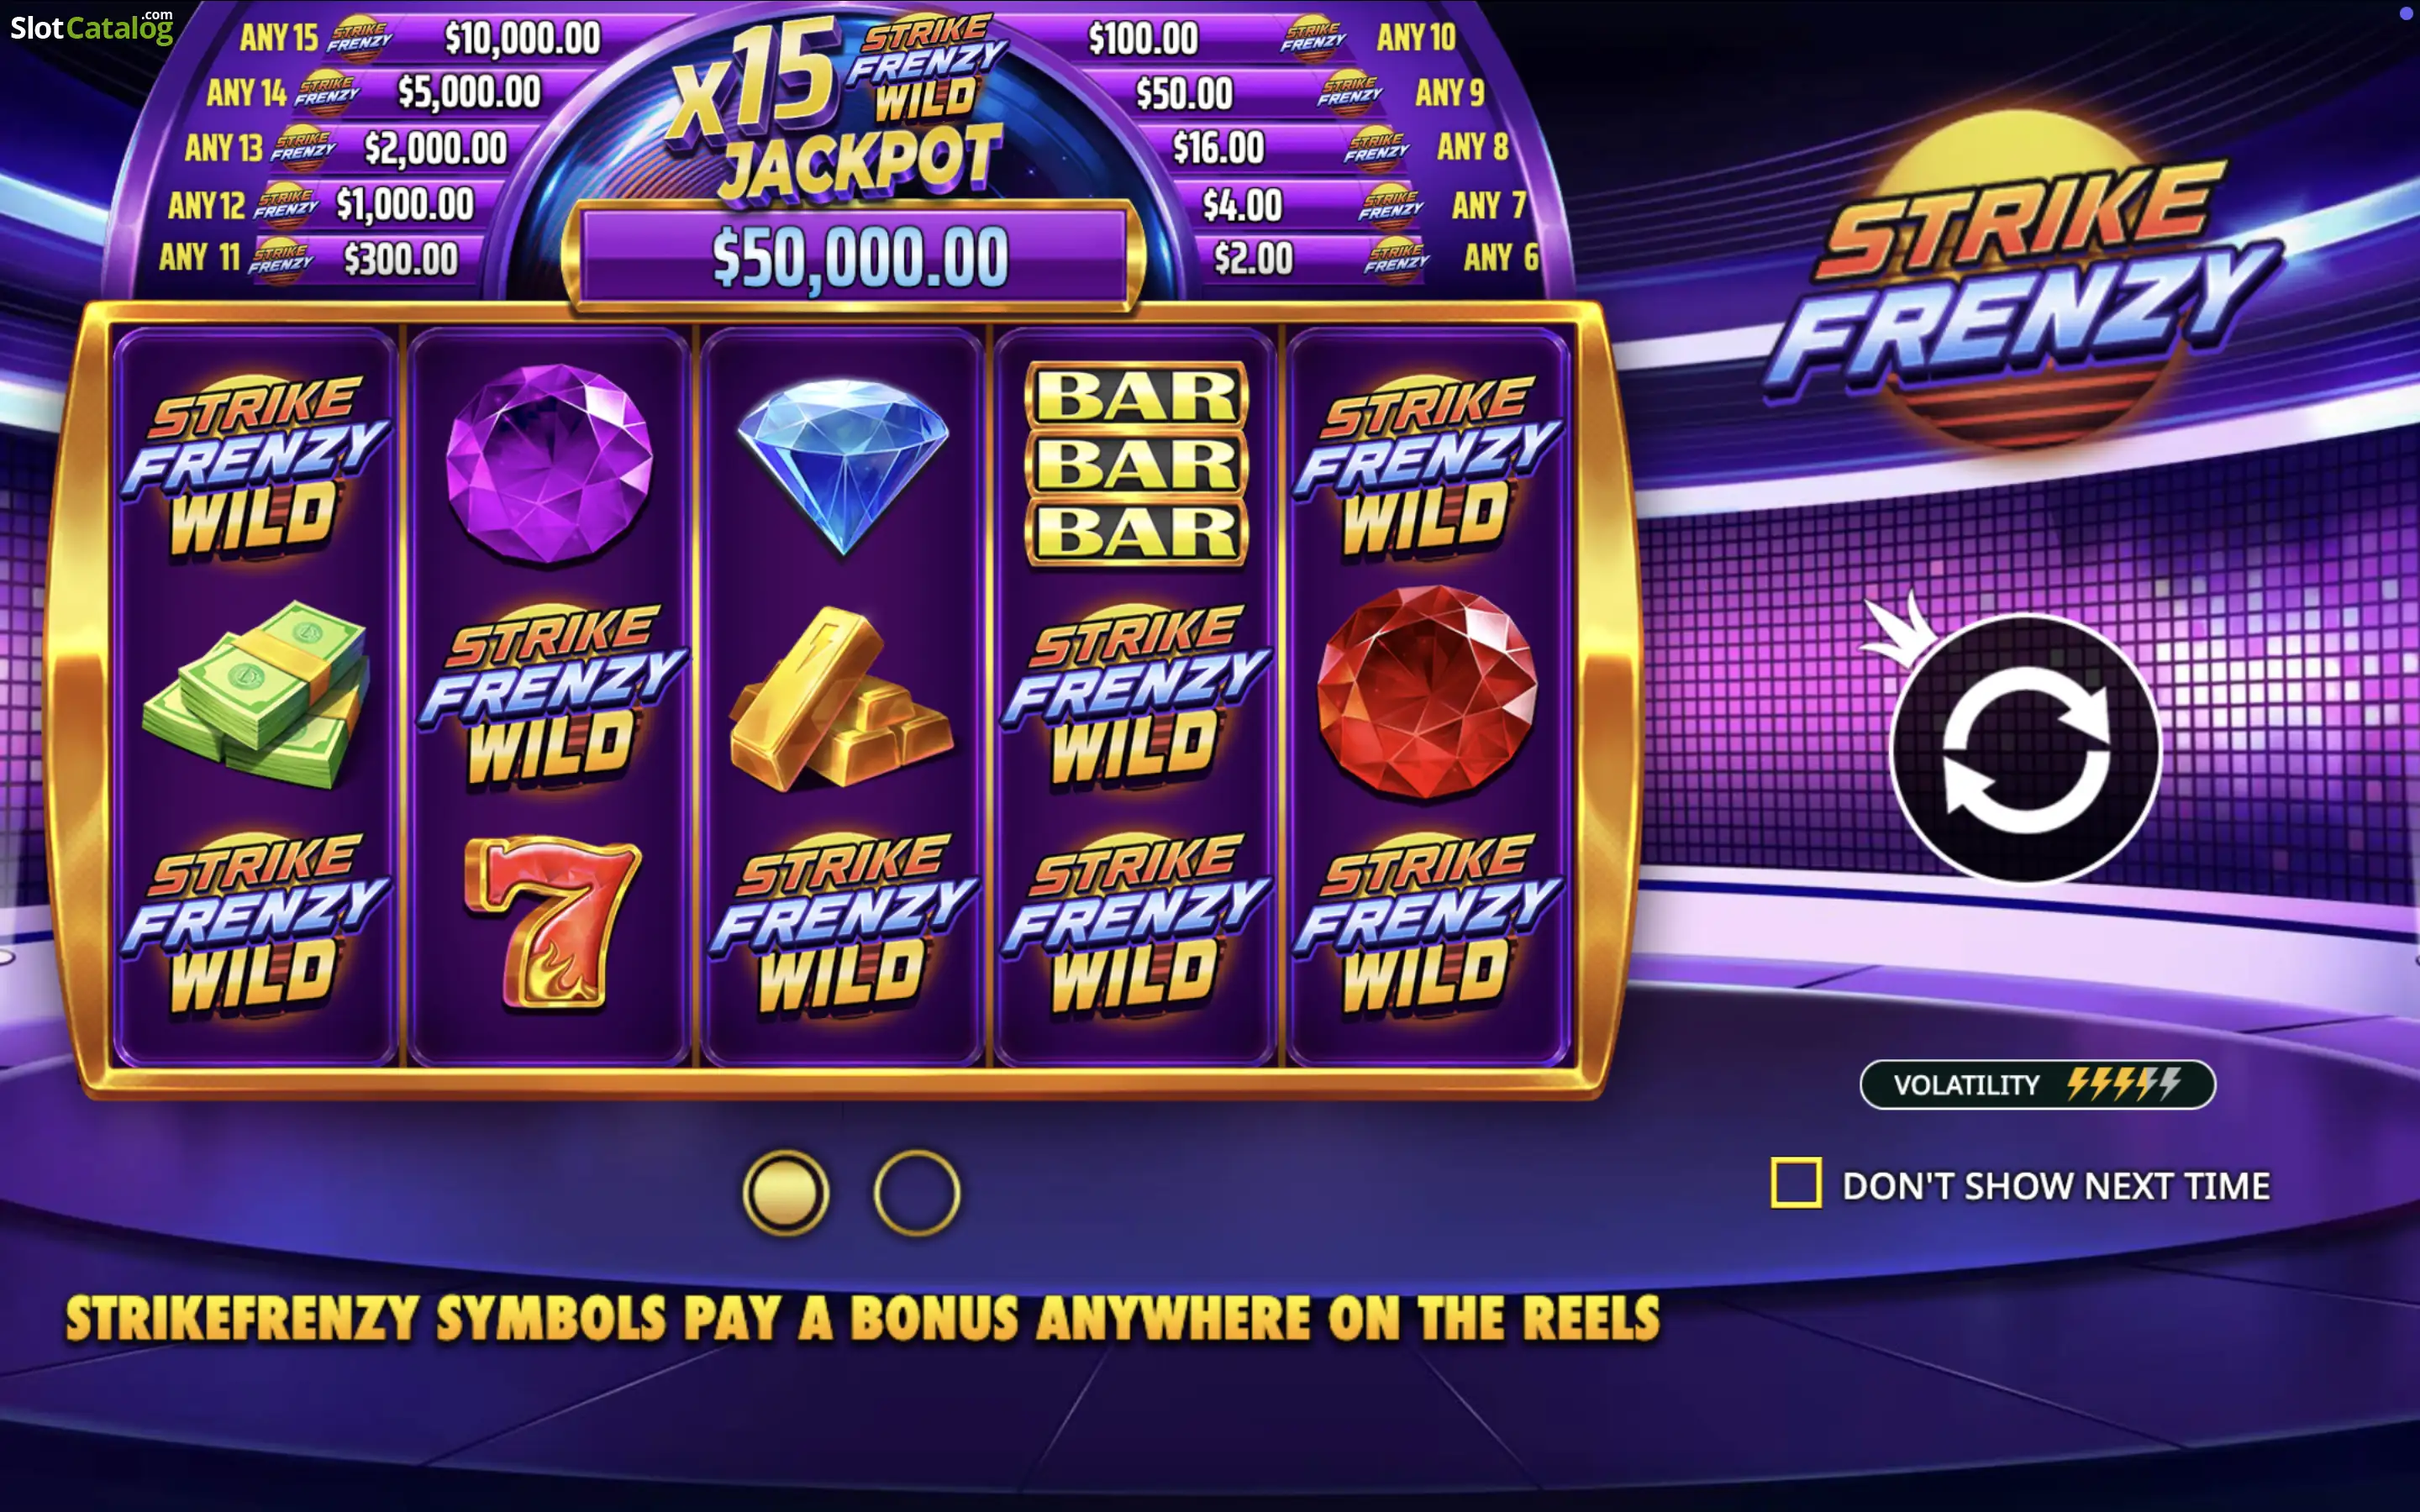This screenshot has height=1512, width=2420.
Task: Switch to the second empty page dot
Action: pyautogui.click(x=916, y=1192)
